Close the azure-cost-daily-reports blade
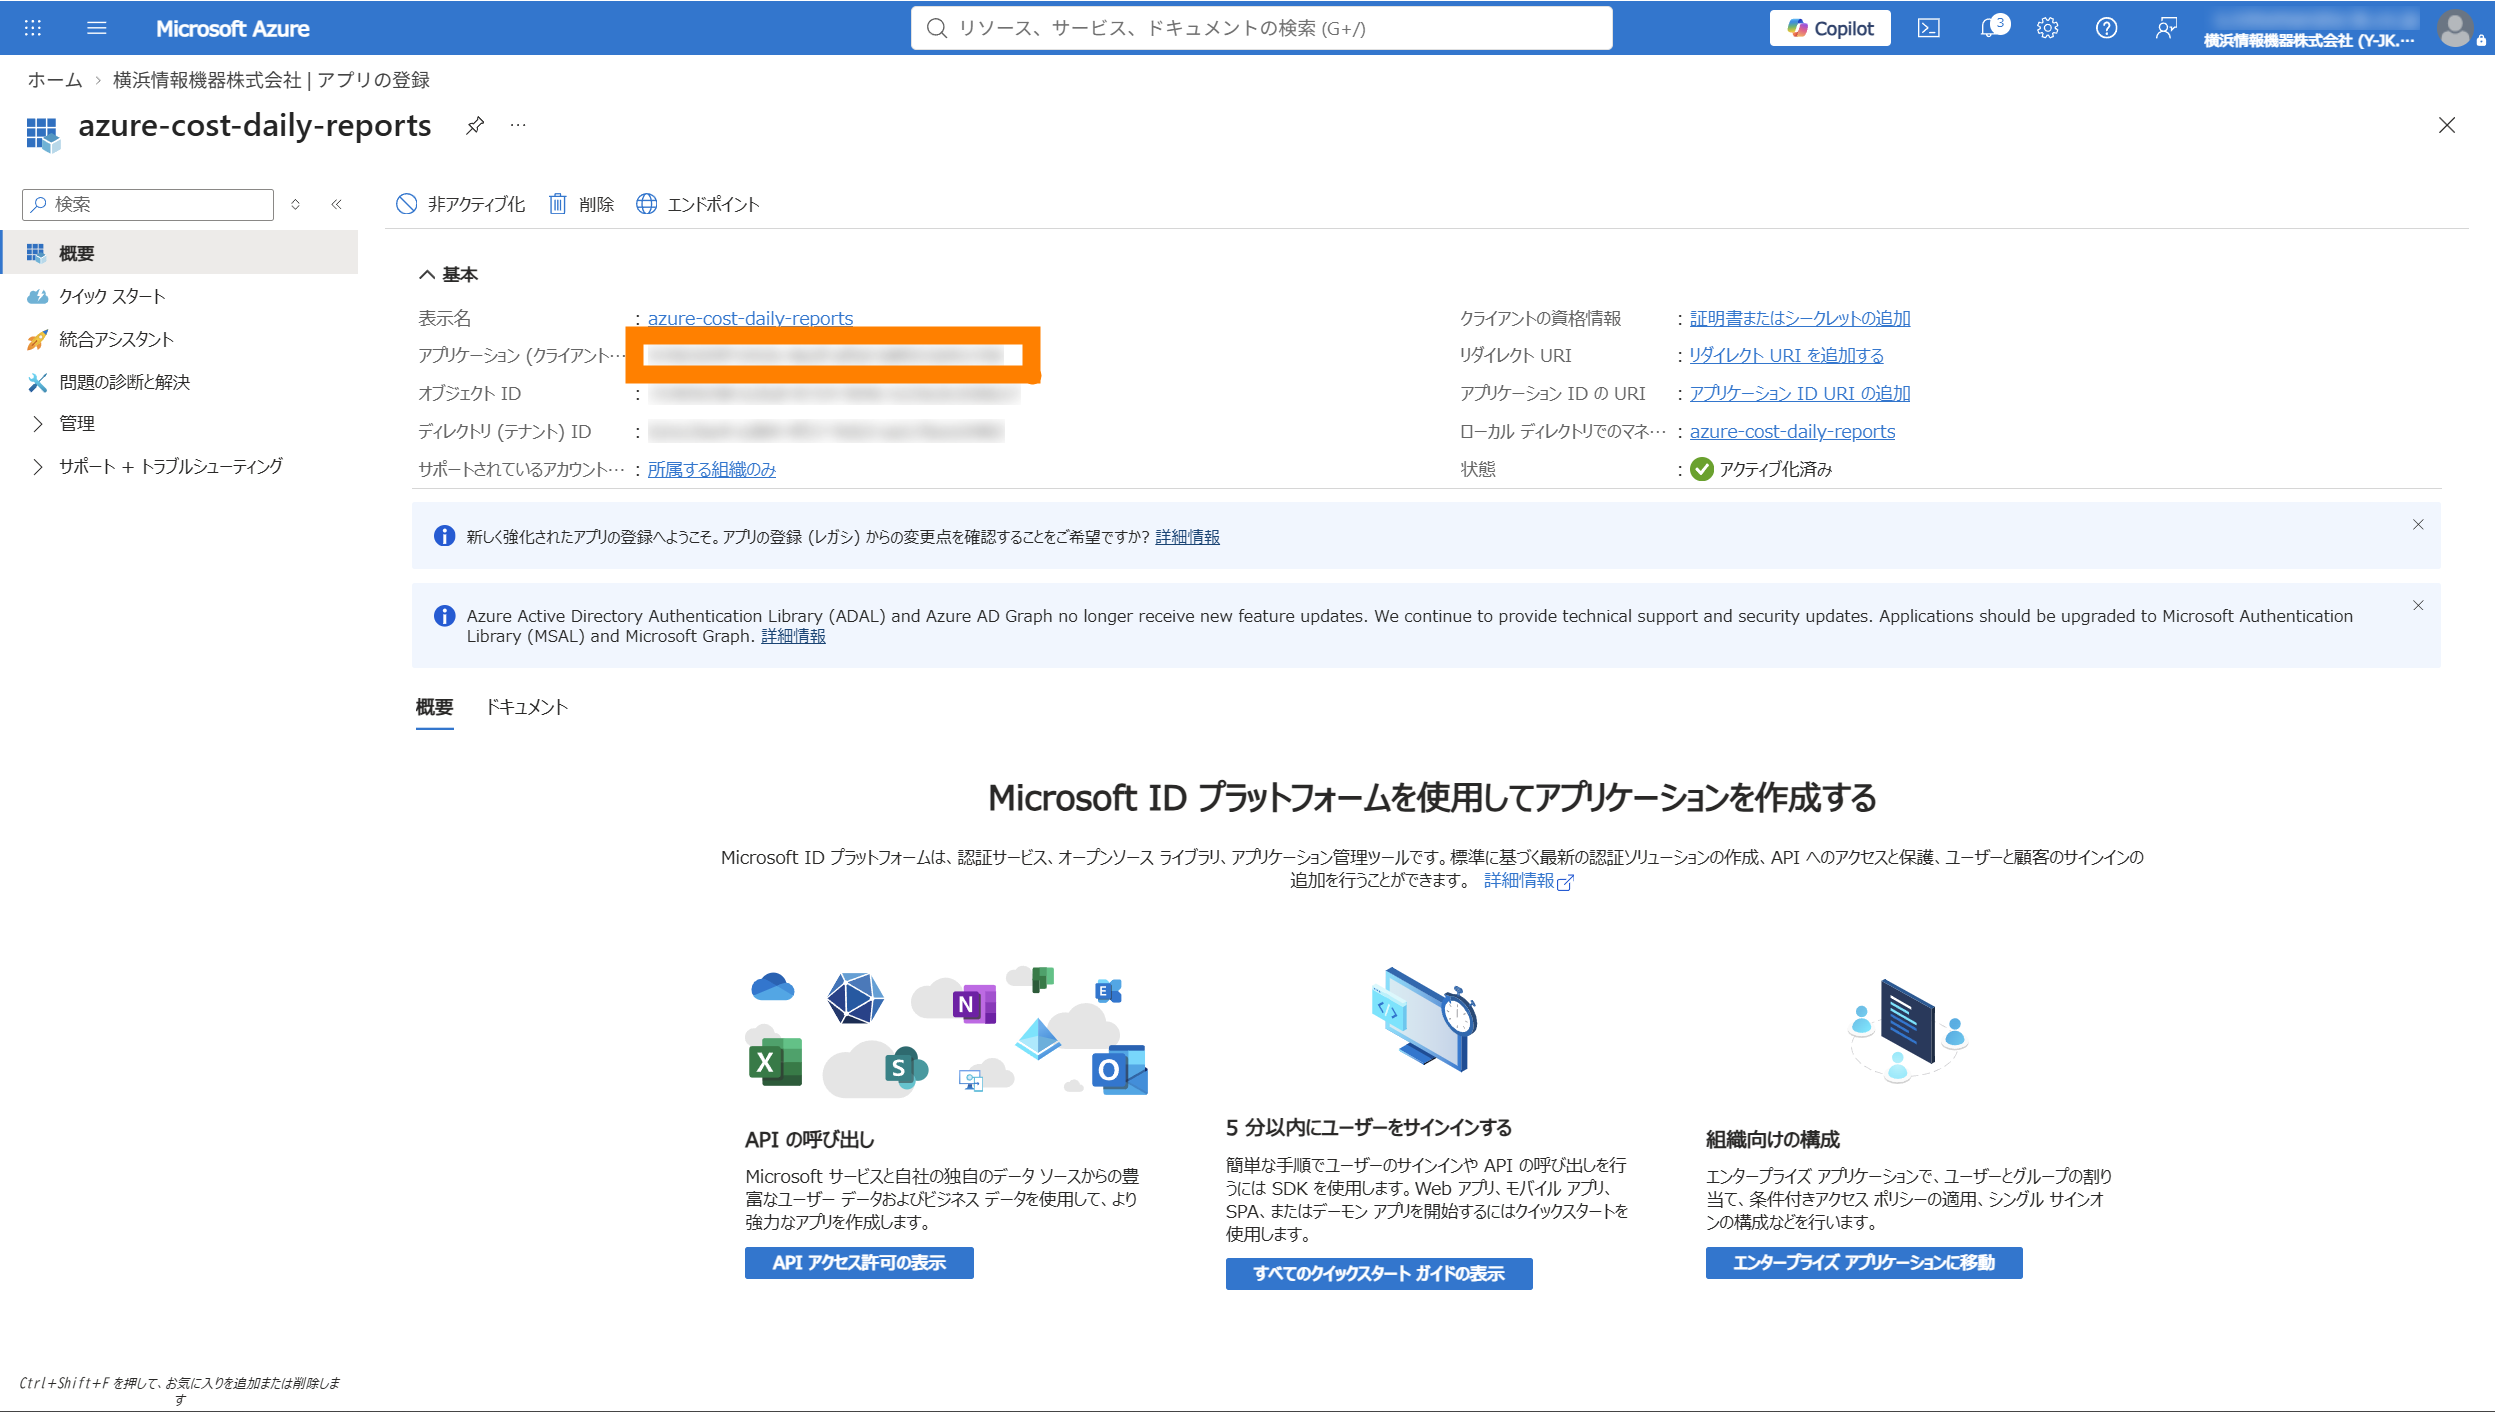Viewport: 2495px width, 1412px height. pos(2446,125)
